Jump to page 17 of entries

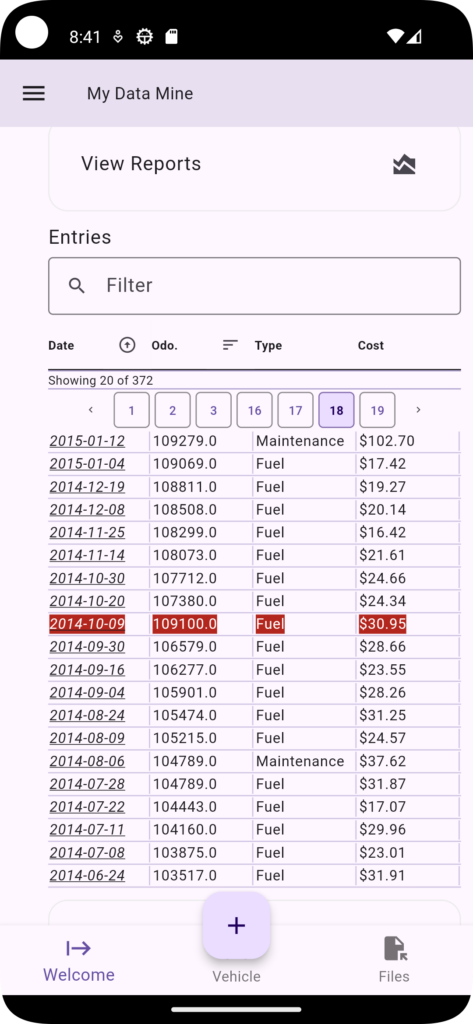point(295,410)
